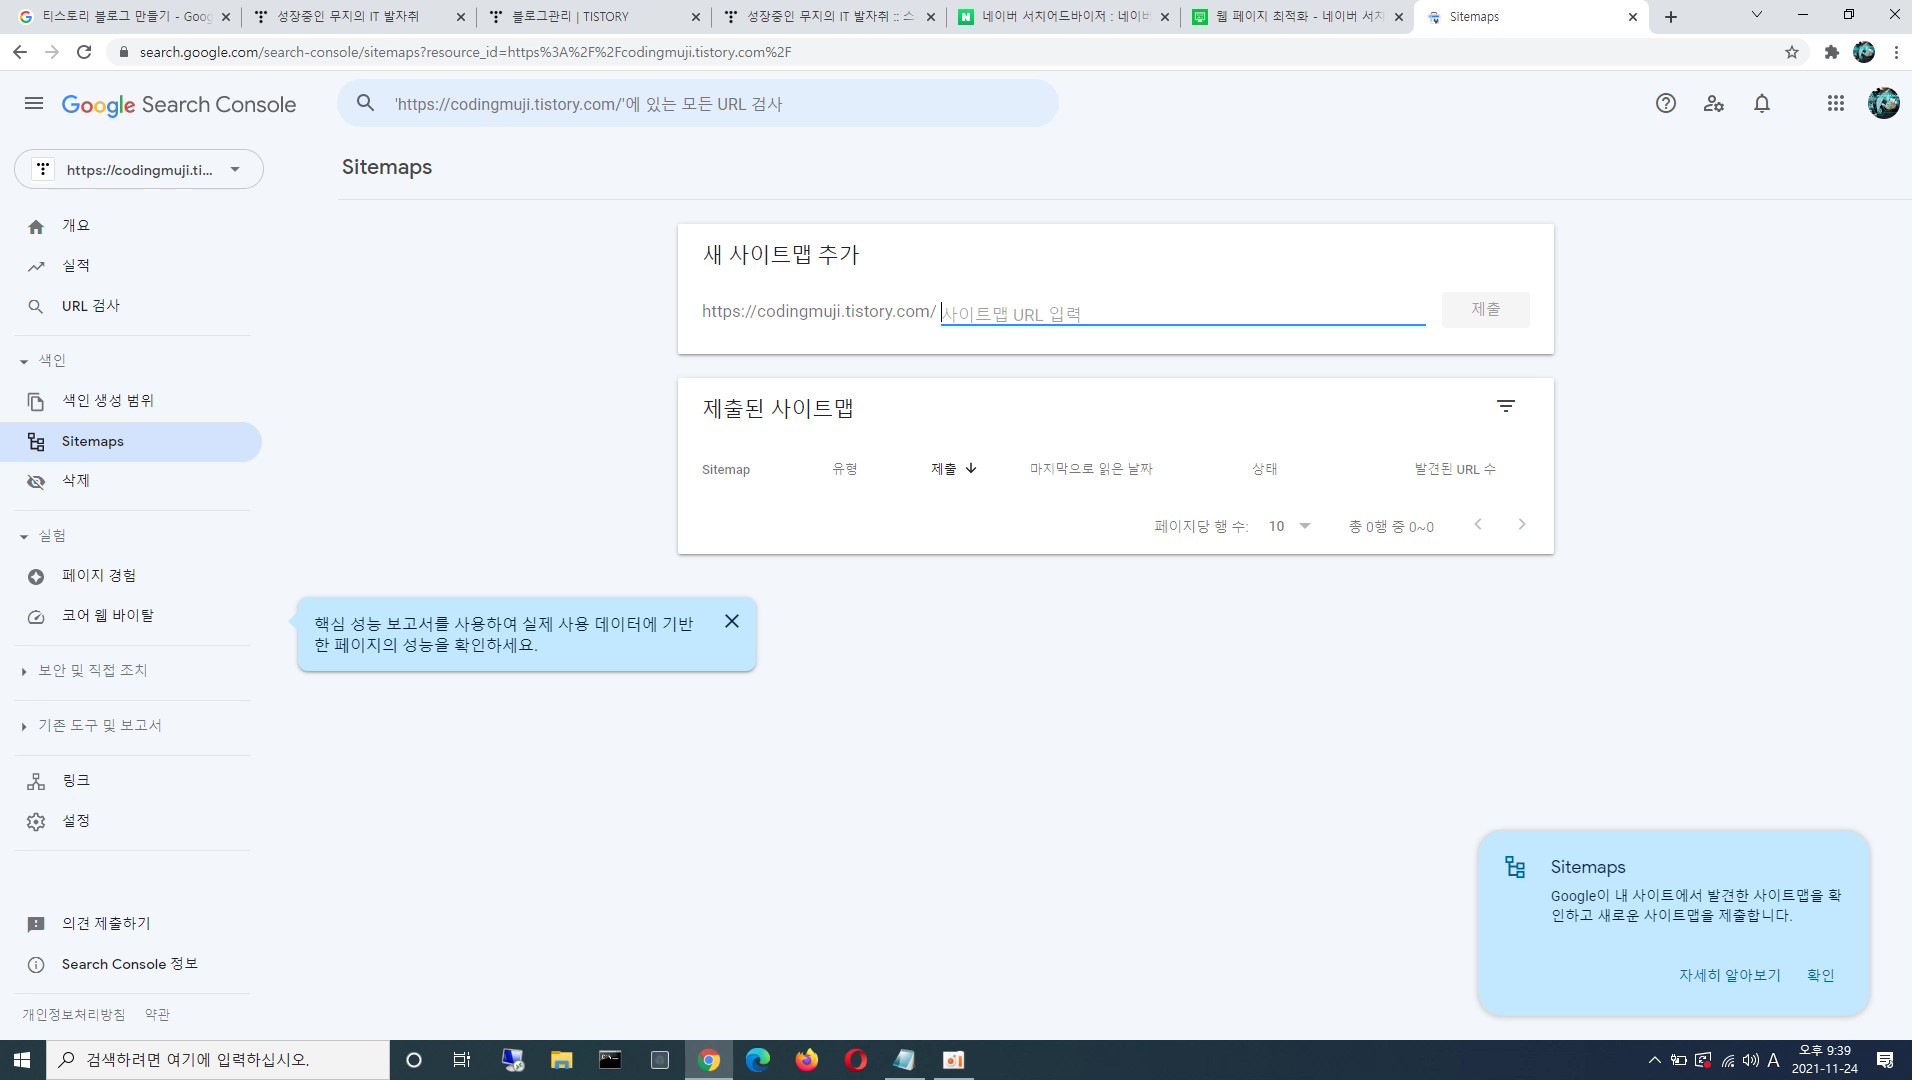Go to next table page

[1522, 524]
